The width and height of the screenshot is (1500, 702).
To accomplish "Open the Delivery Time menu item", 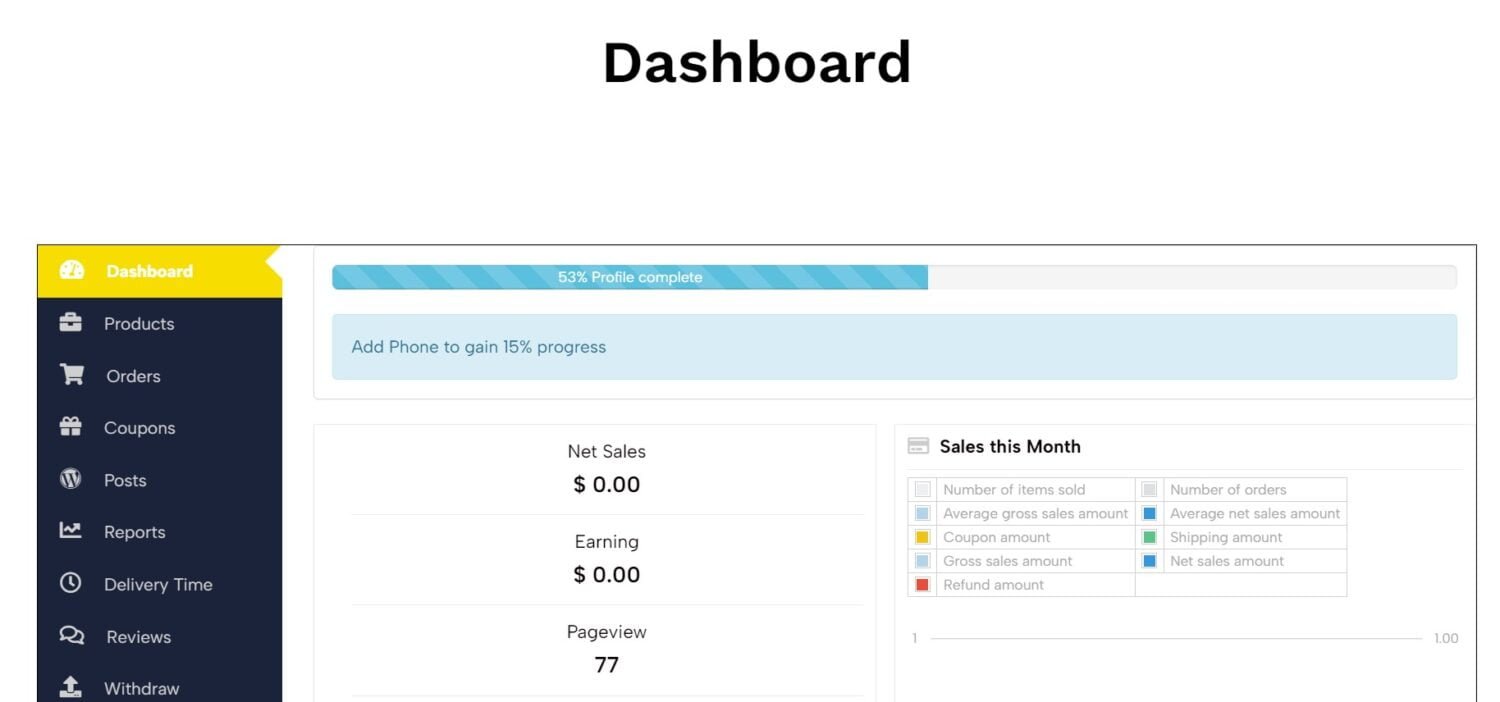I will coord(158,585).
